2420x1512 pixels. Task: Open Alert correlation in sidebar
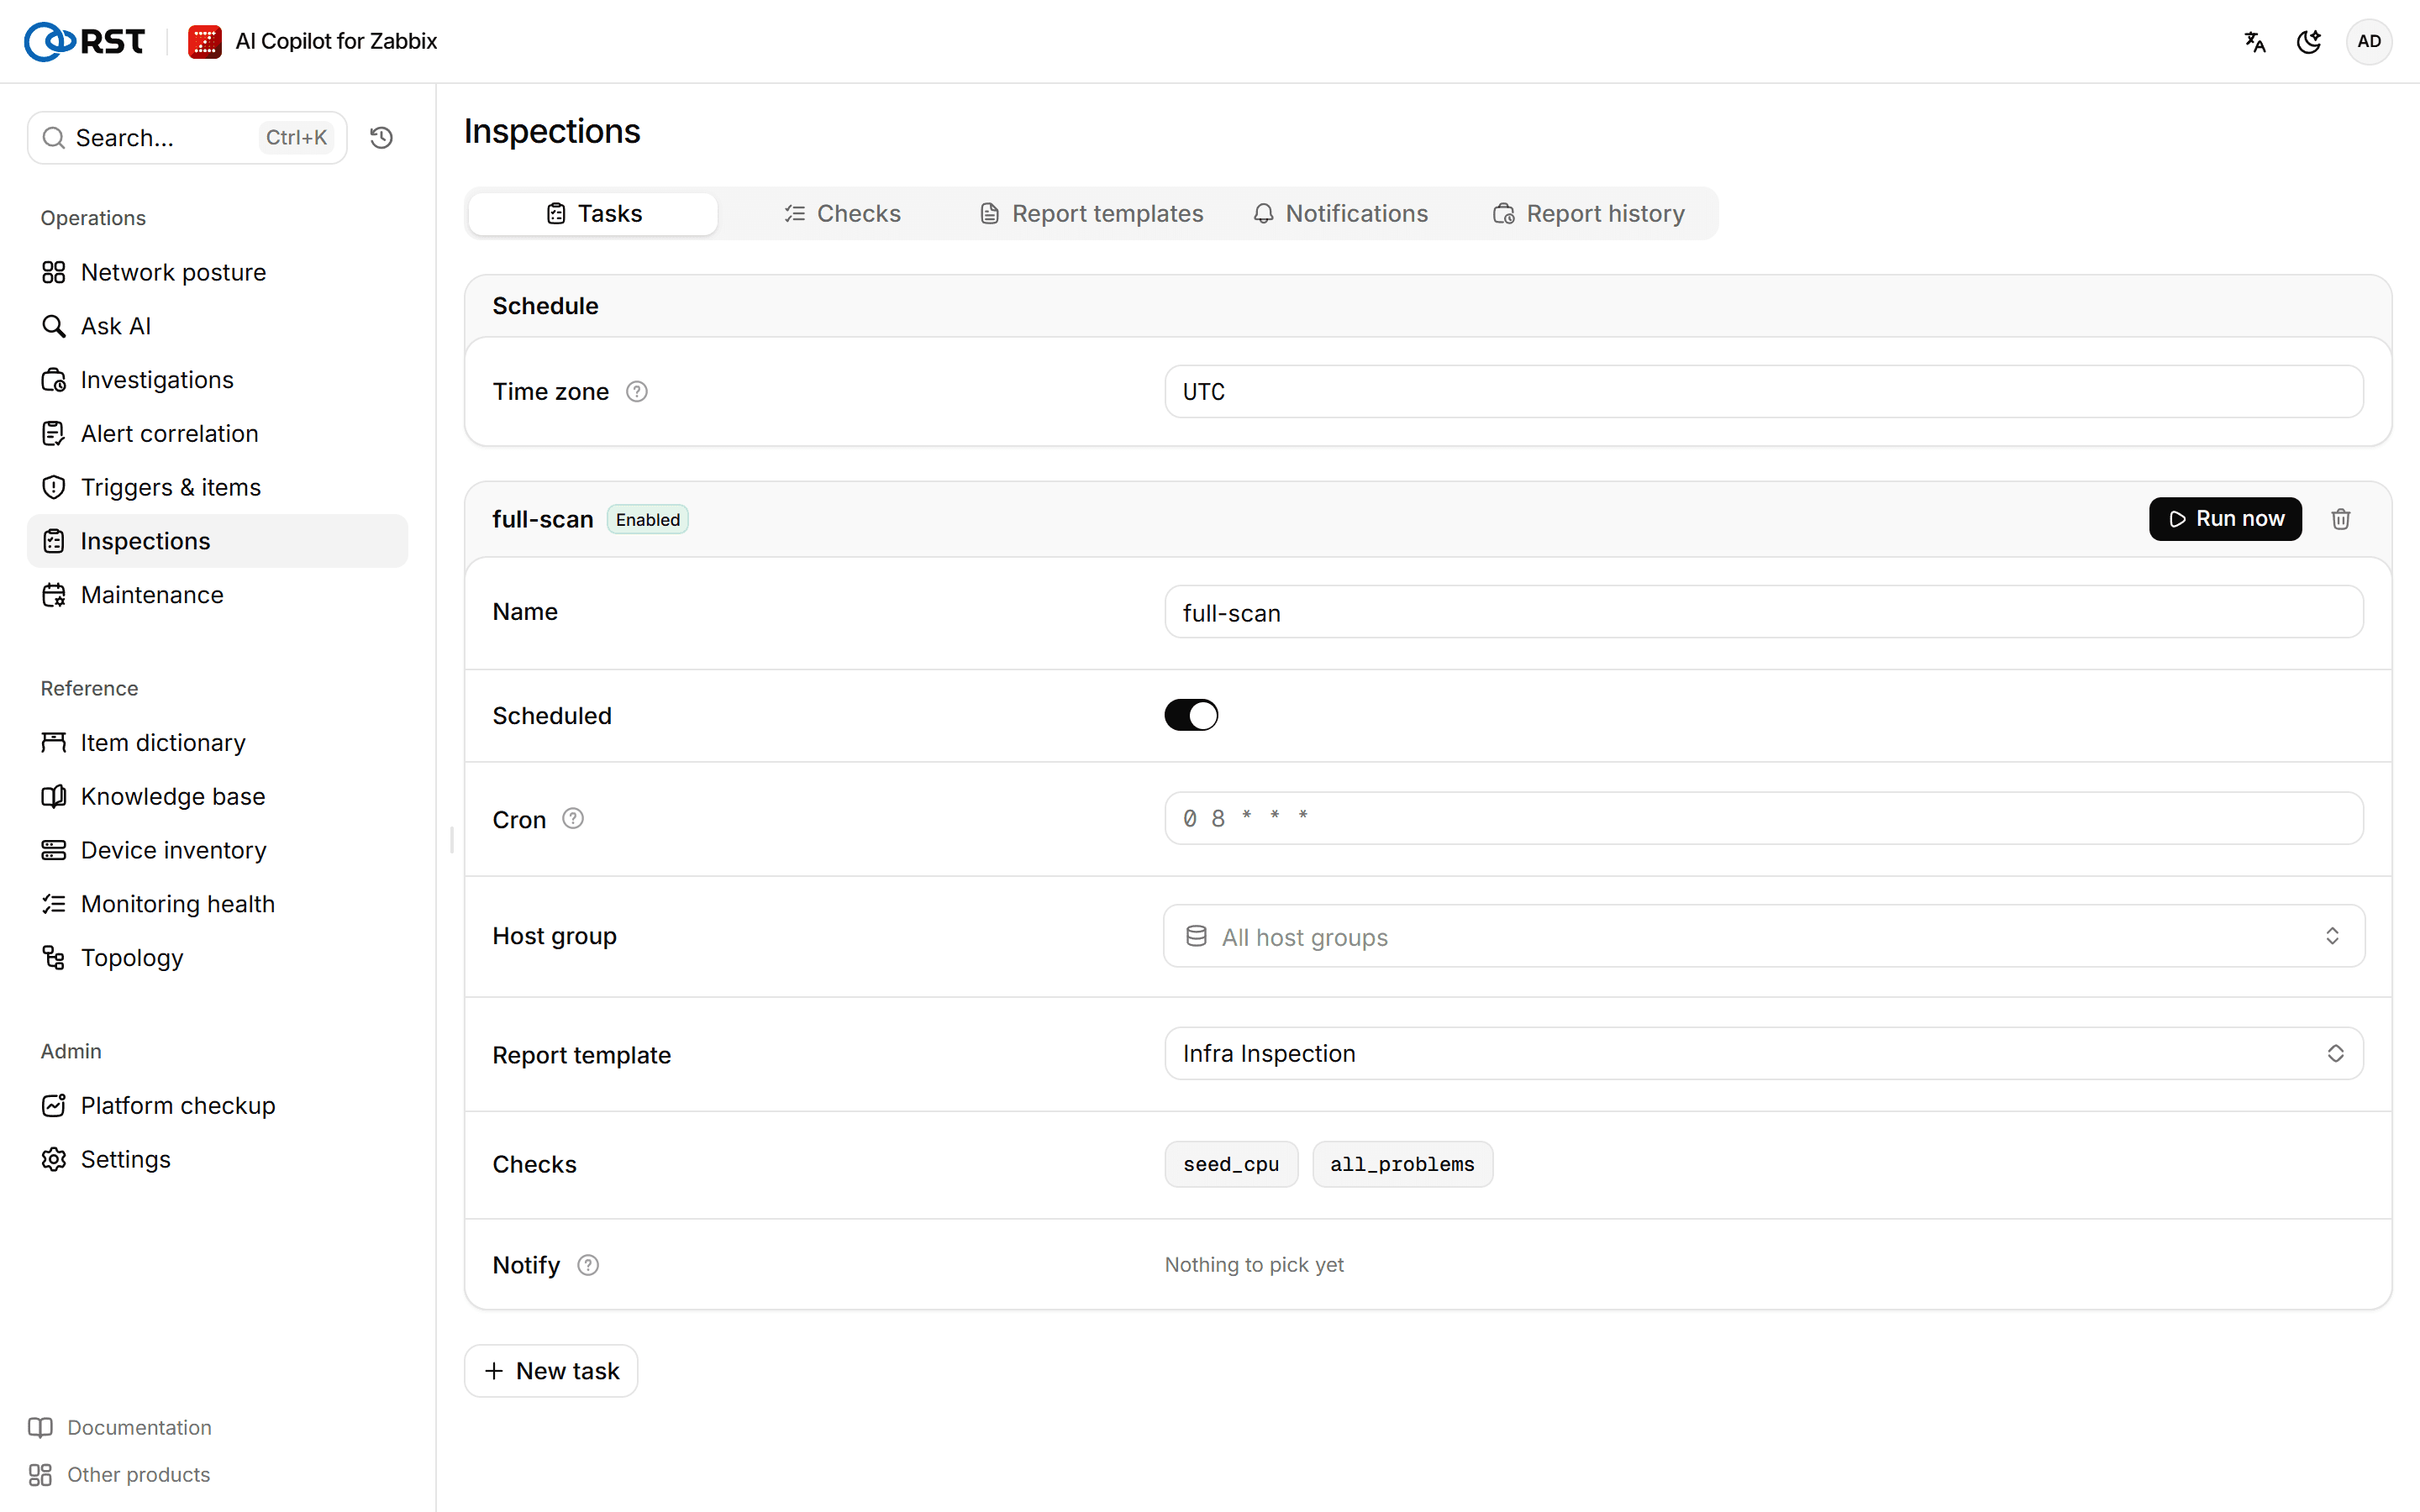click(x=218, y=433)
